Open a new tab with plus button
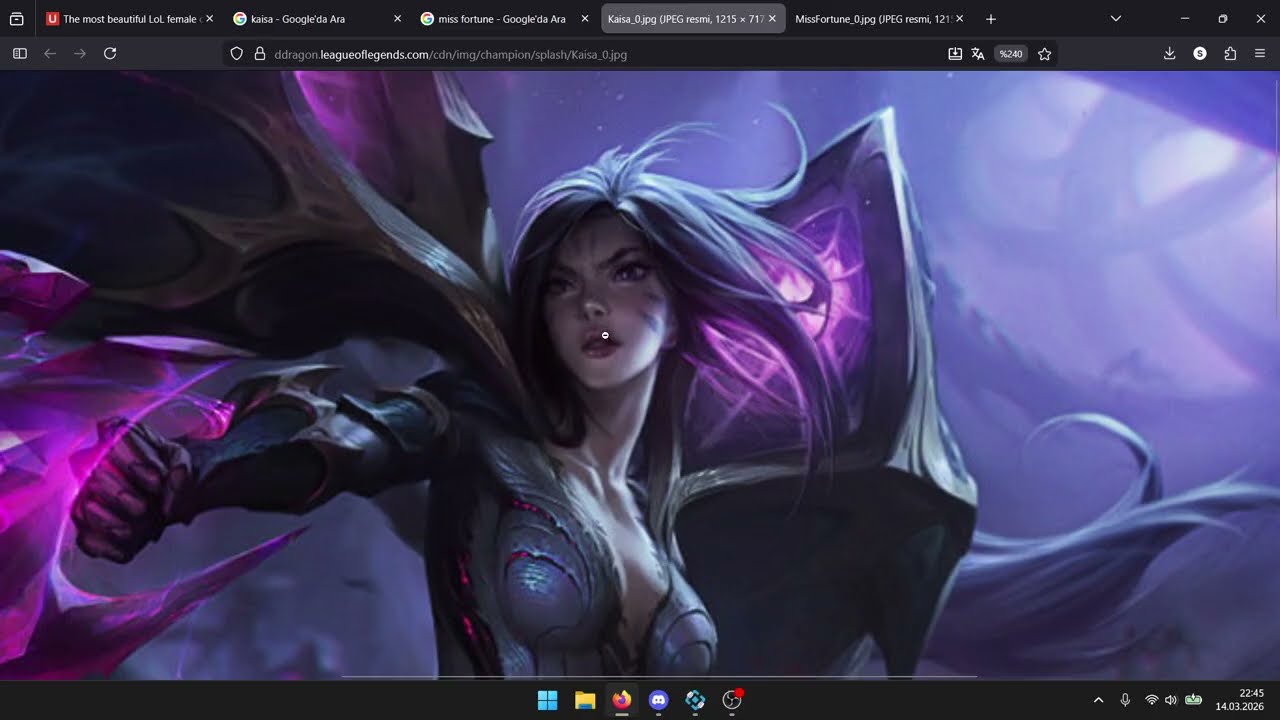 point(991,19)
